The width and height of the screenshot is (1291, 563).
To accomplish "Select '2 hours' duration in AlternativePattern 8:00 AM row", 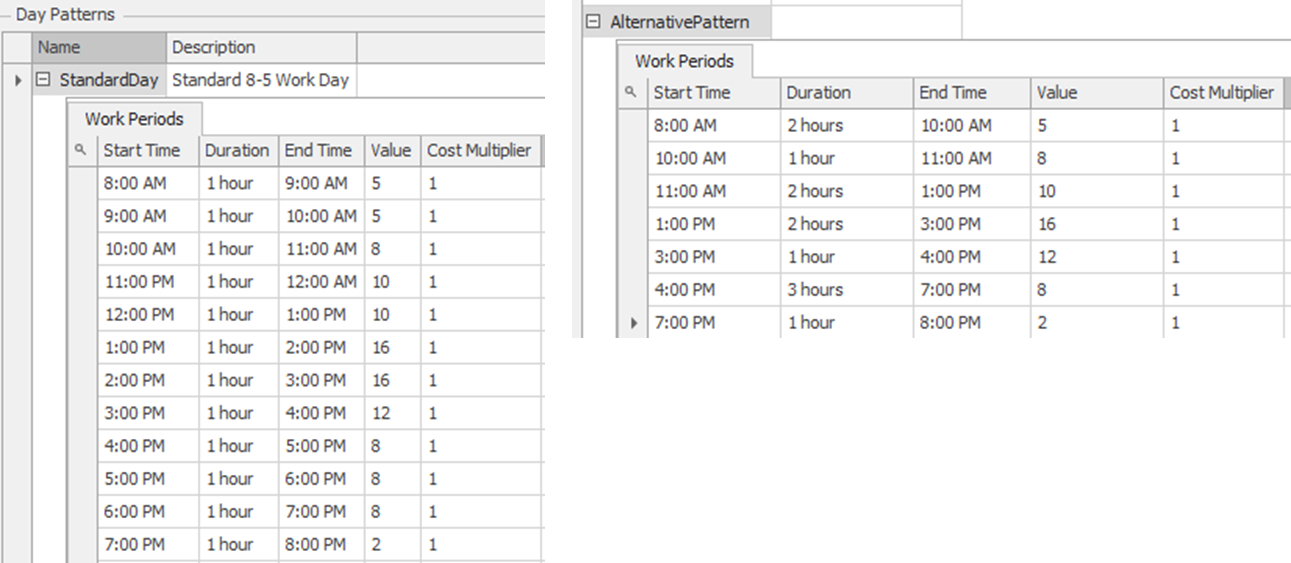I will [x=846, y=125].
